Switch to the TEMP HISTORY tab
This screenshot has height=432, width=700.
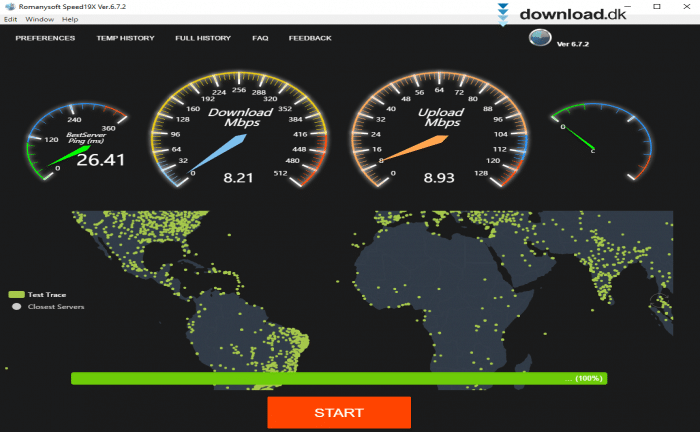click(x=125, y=38)
